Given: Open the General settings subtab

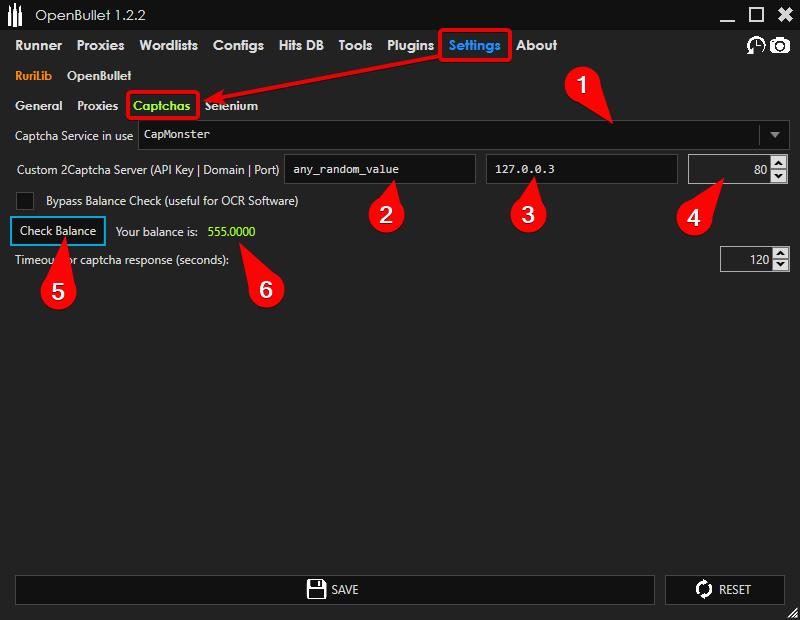Looking at the screenshot, I should [39, 106].
